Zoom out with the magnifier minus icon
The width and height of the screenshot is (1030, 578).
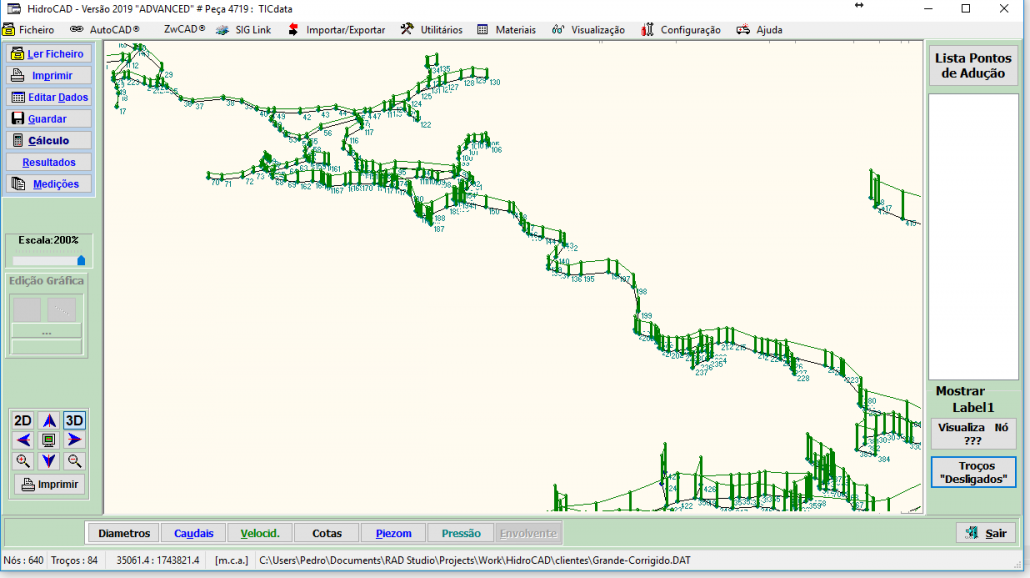click(x=75, y=461)
